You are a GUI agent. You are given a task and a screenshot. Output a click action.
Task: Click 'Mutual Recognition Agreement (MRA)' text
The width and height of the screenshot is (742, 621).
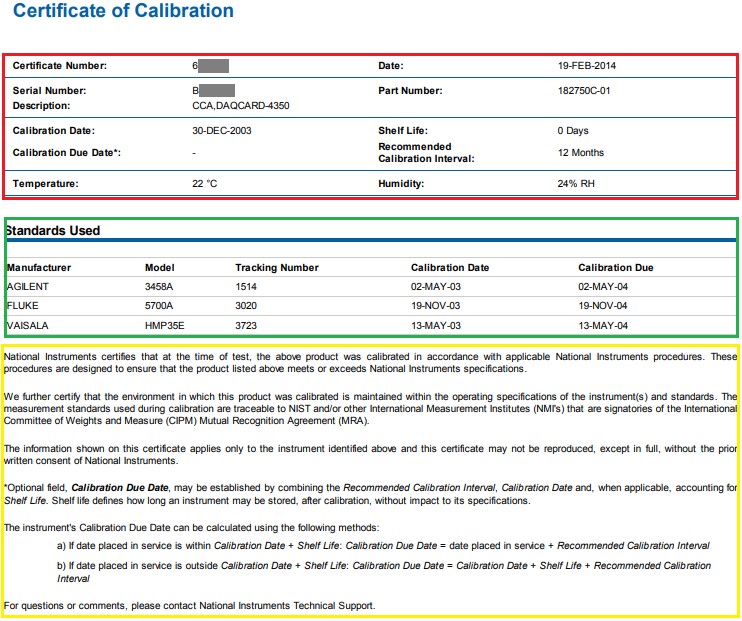pos(284,421)
